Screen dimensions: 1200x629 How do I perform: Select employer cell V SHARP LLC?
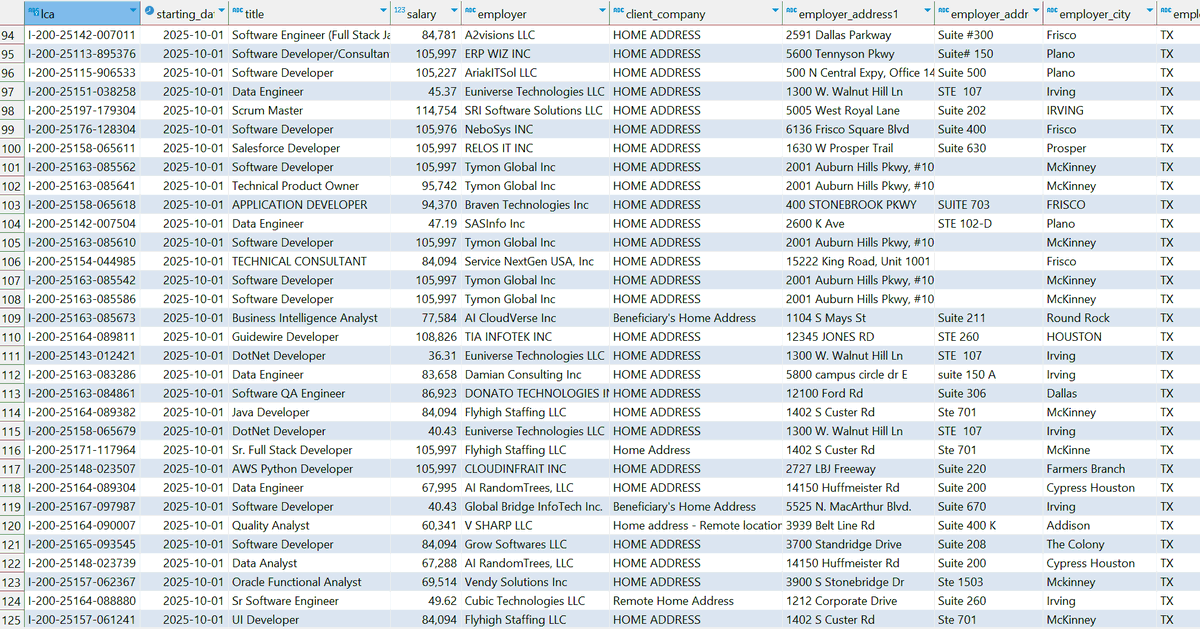pyautogui.click(x=535, y=525)
